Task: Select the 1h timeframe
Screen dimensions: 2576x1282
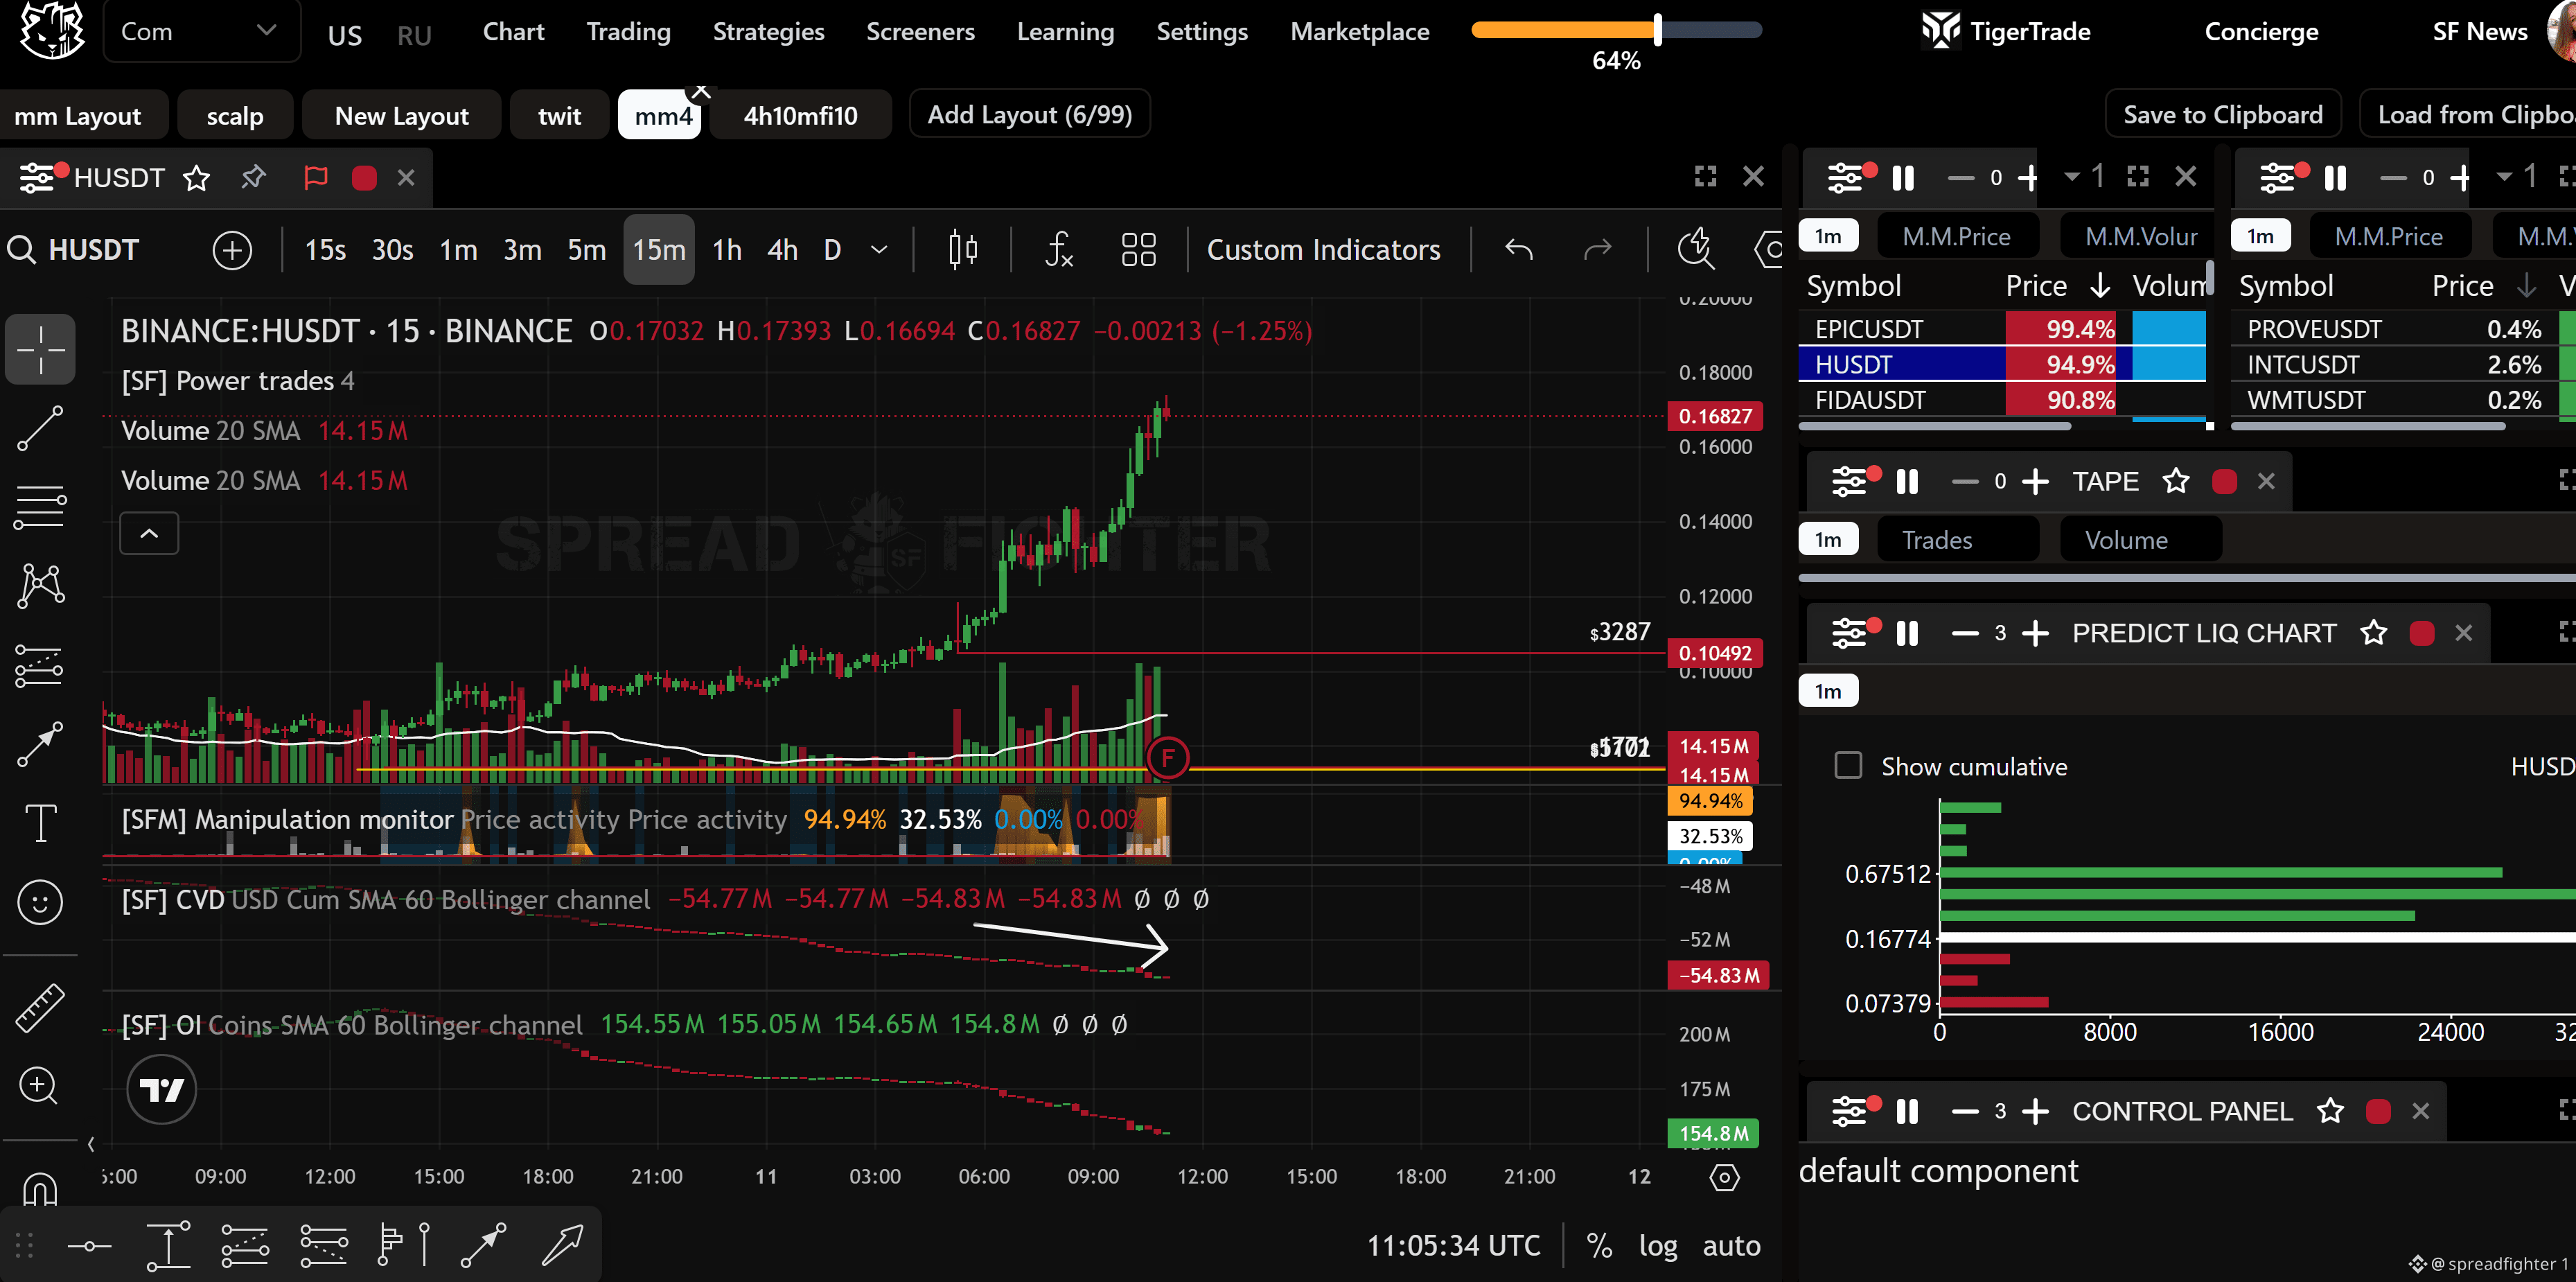Action: pos(727,250)
